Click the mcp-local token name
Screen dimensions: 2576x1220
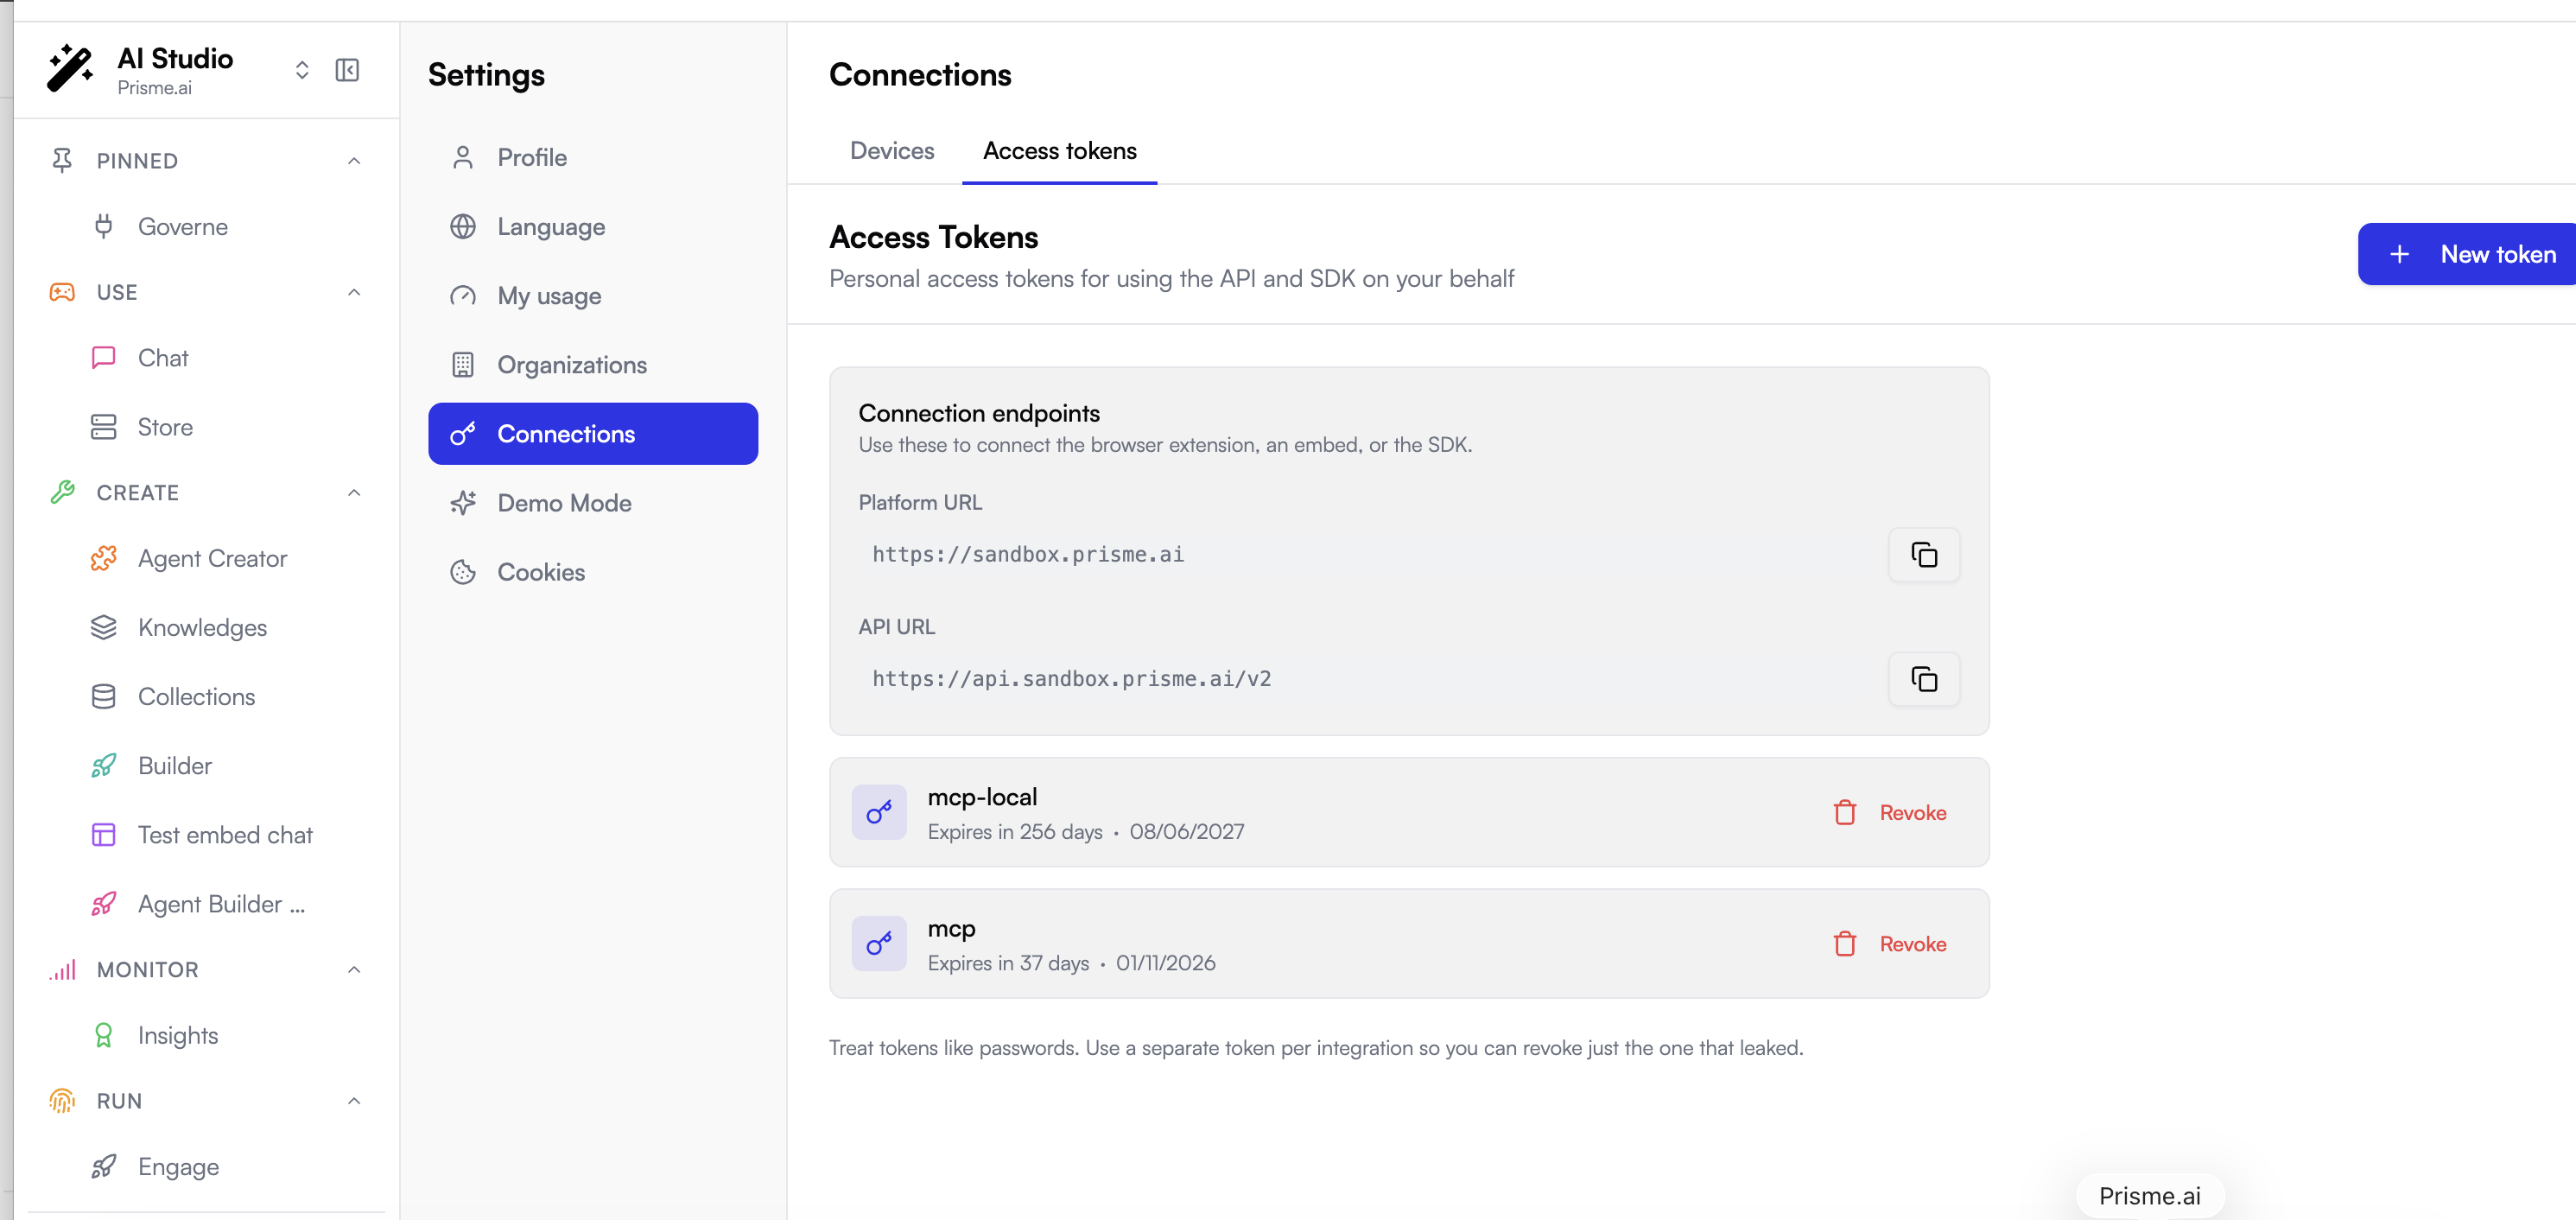pos(982,797)
